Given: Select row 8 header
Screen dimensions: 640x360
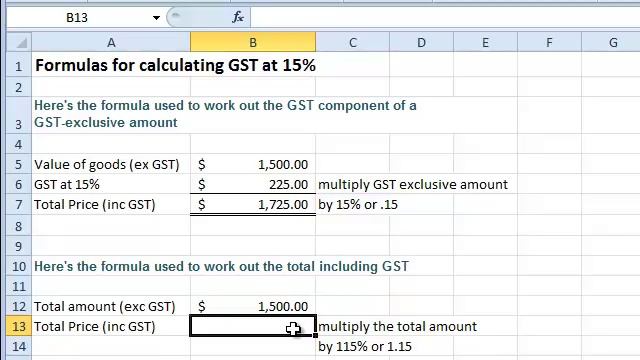Looking at the screenshot, I should [19, 226].
